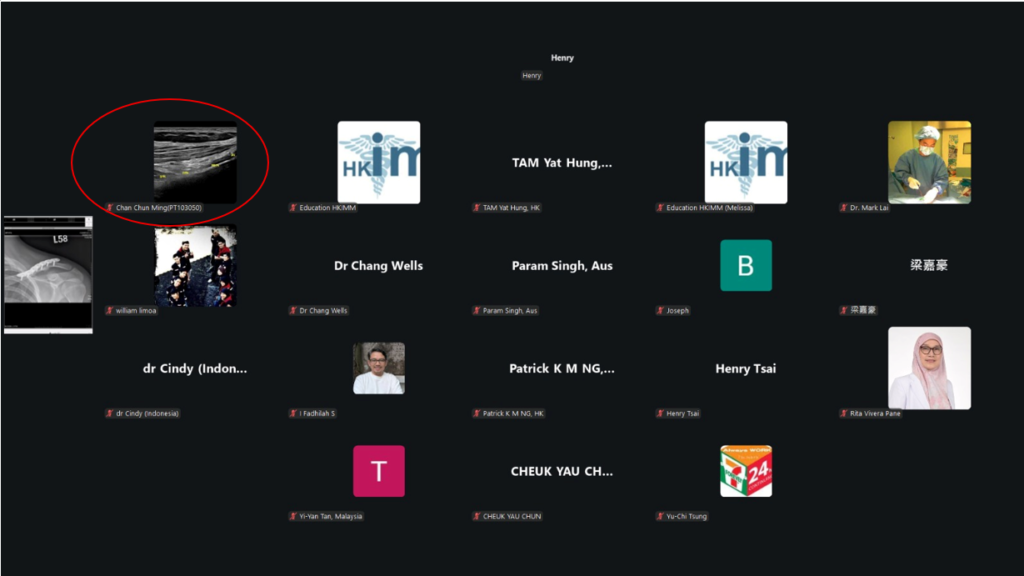The height and width of the screenshot is (576, 1024).
Task: Choose I Fadhilah S's video thumbnail
Action: coord(378,368)
